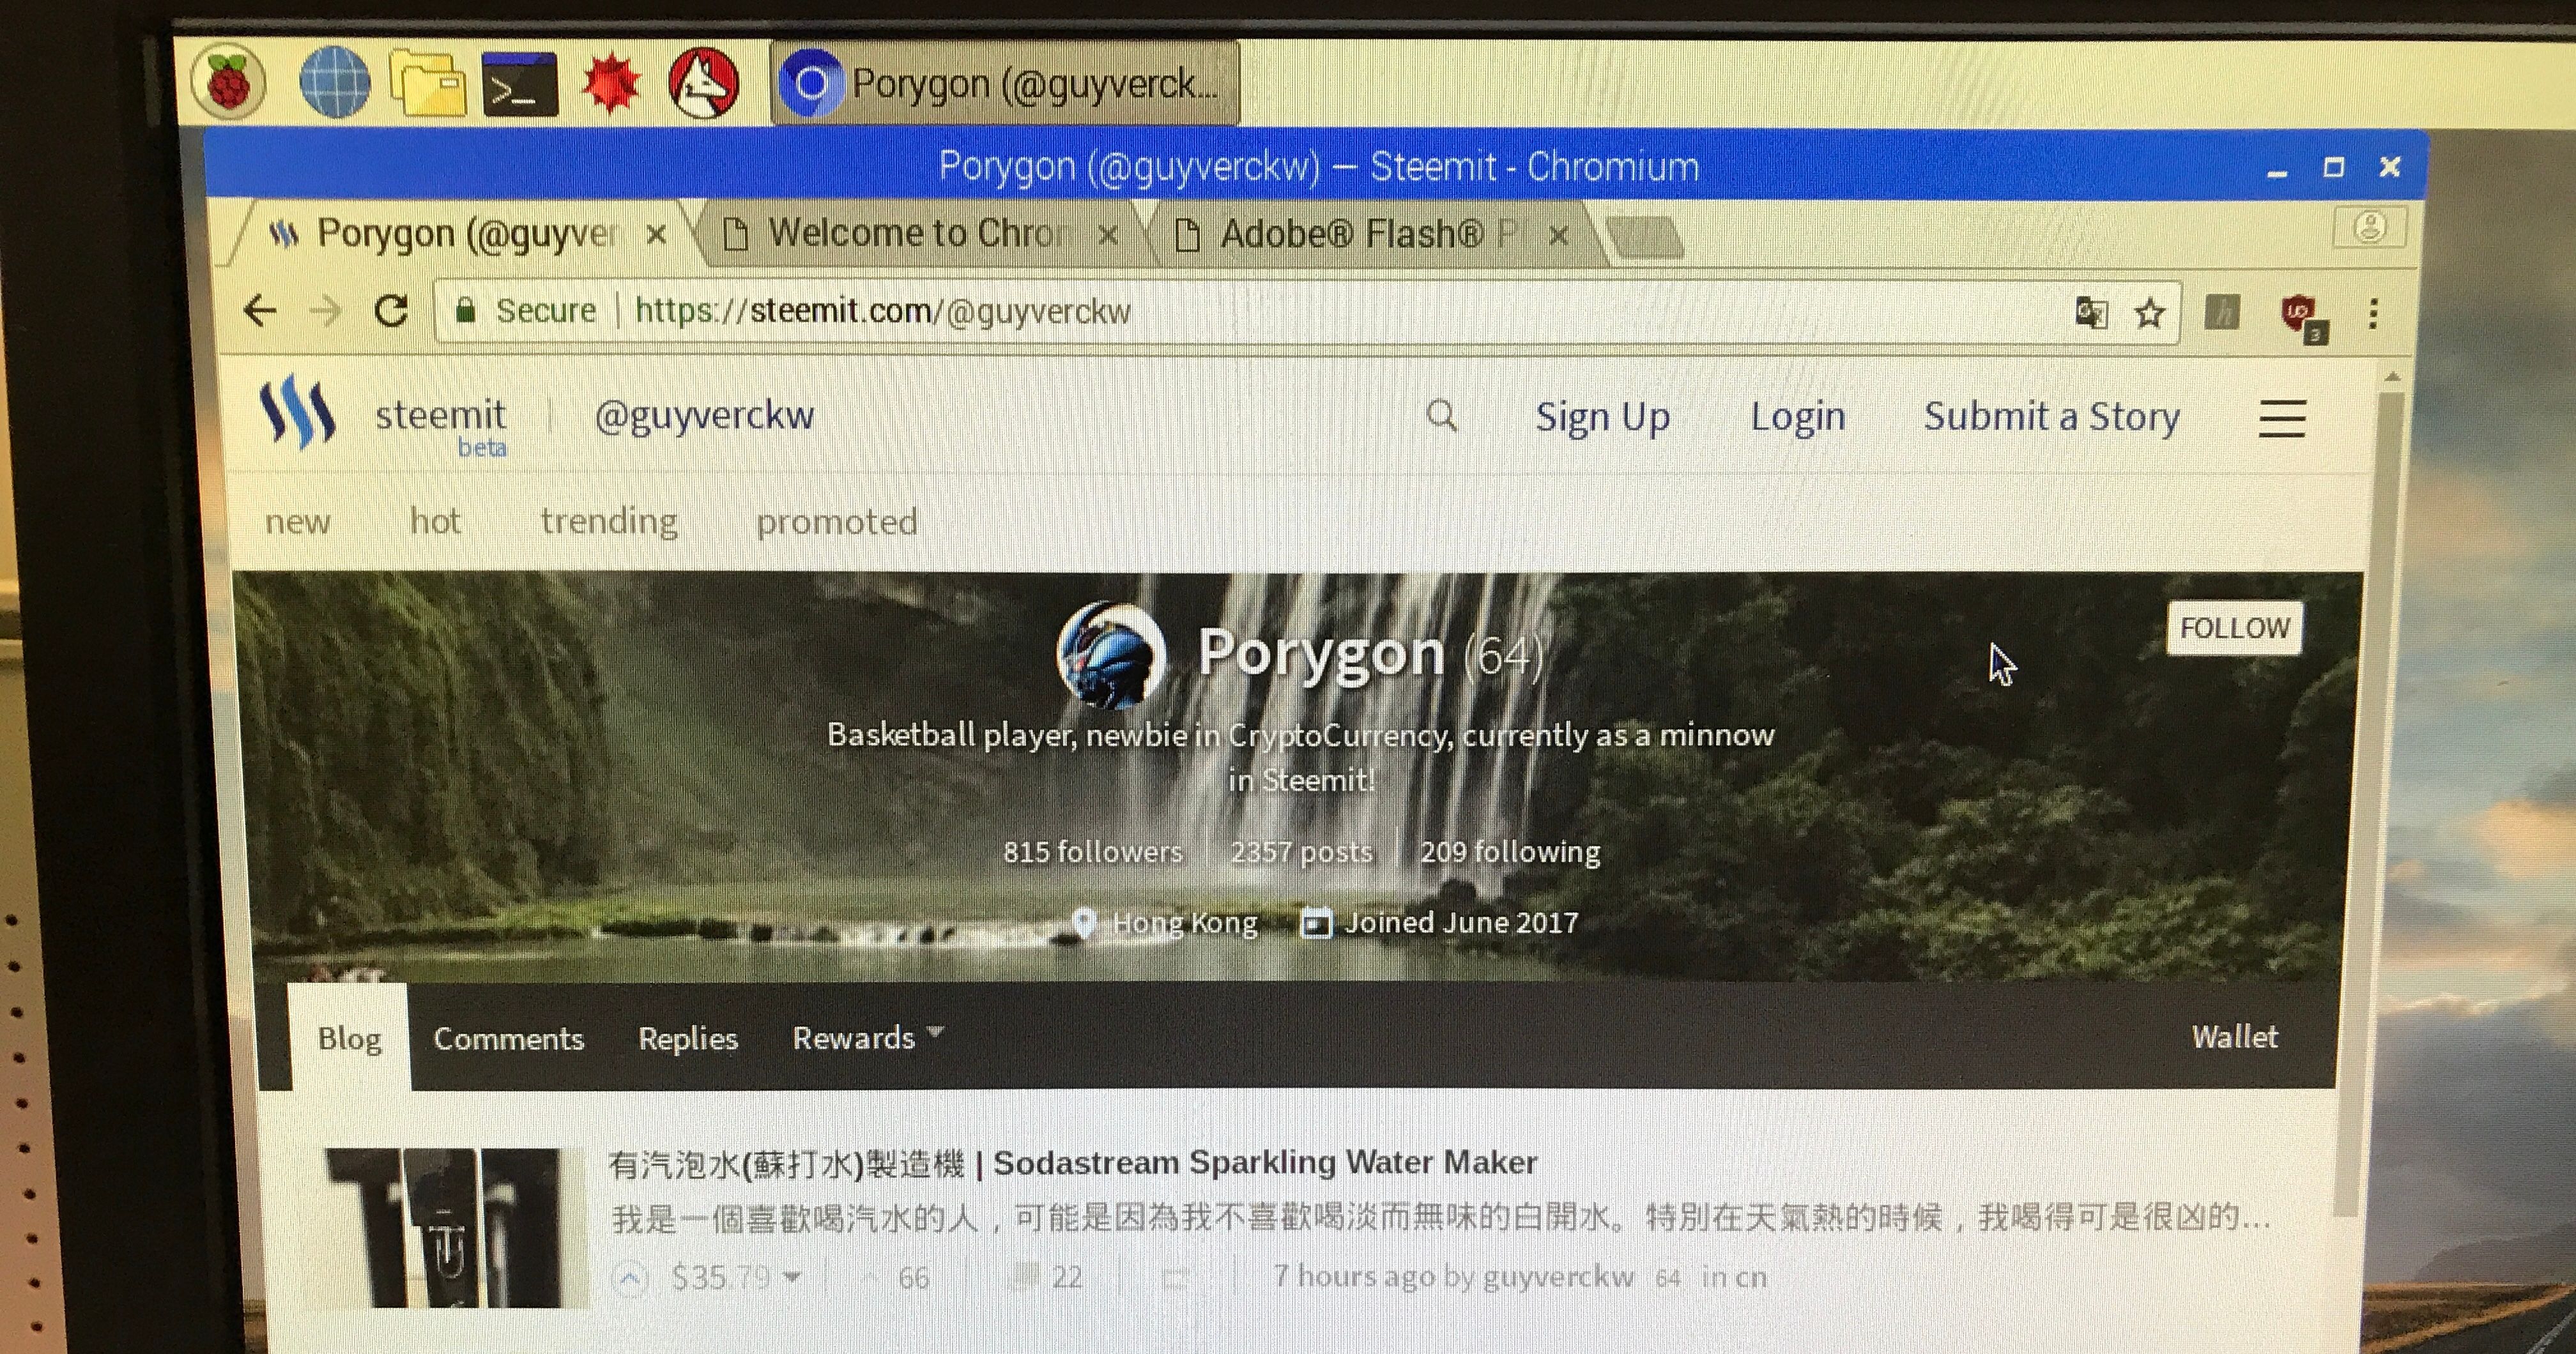The height and width of the screenshot is (1354, 2576).
Task: Click Submit a Story
Action: coord(2051,416)
